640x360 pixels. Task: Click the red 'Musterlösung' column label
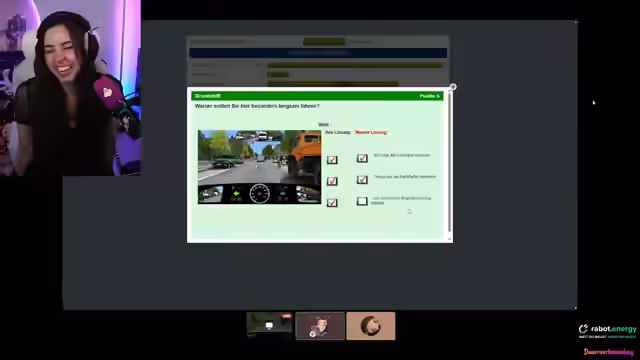click(371, 132)
